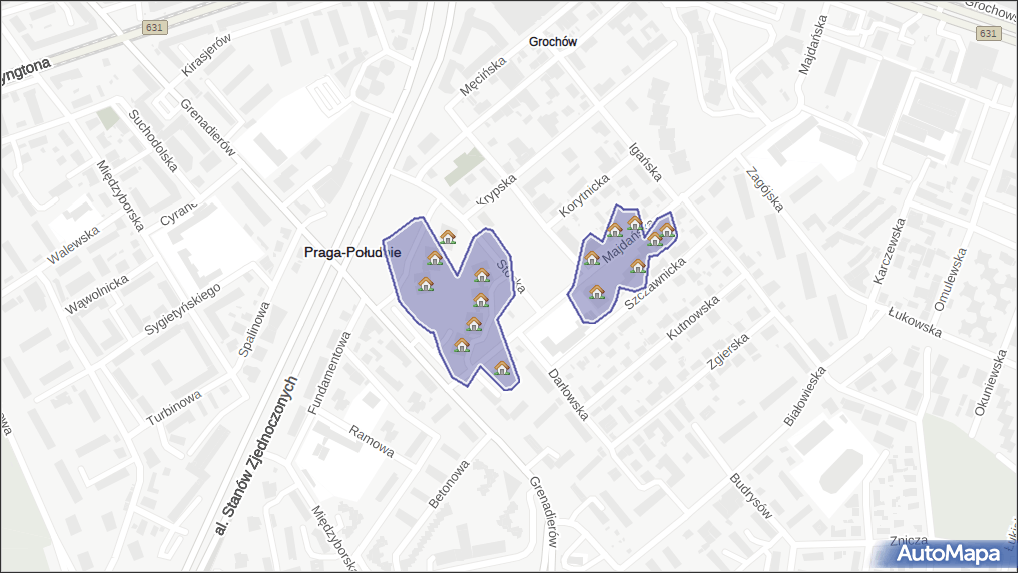Select the bottommost house marker in left zone

pos(502,369)
